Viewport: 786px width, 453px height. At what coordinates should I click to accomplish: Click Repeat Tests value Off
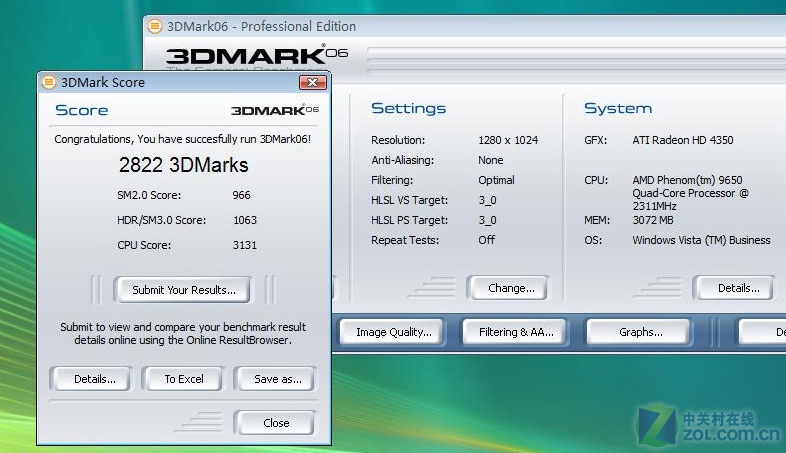point(486,240)
